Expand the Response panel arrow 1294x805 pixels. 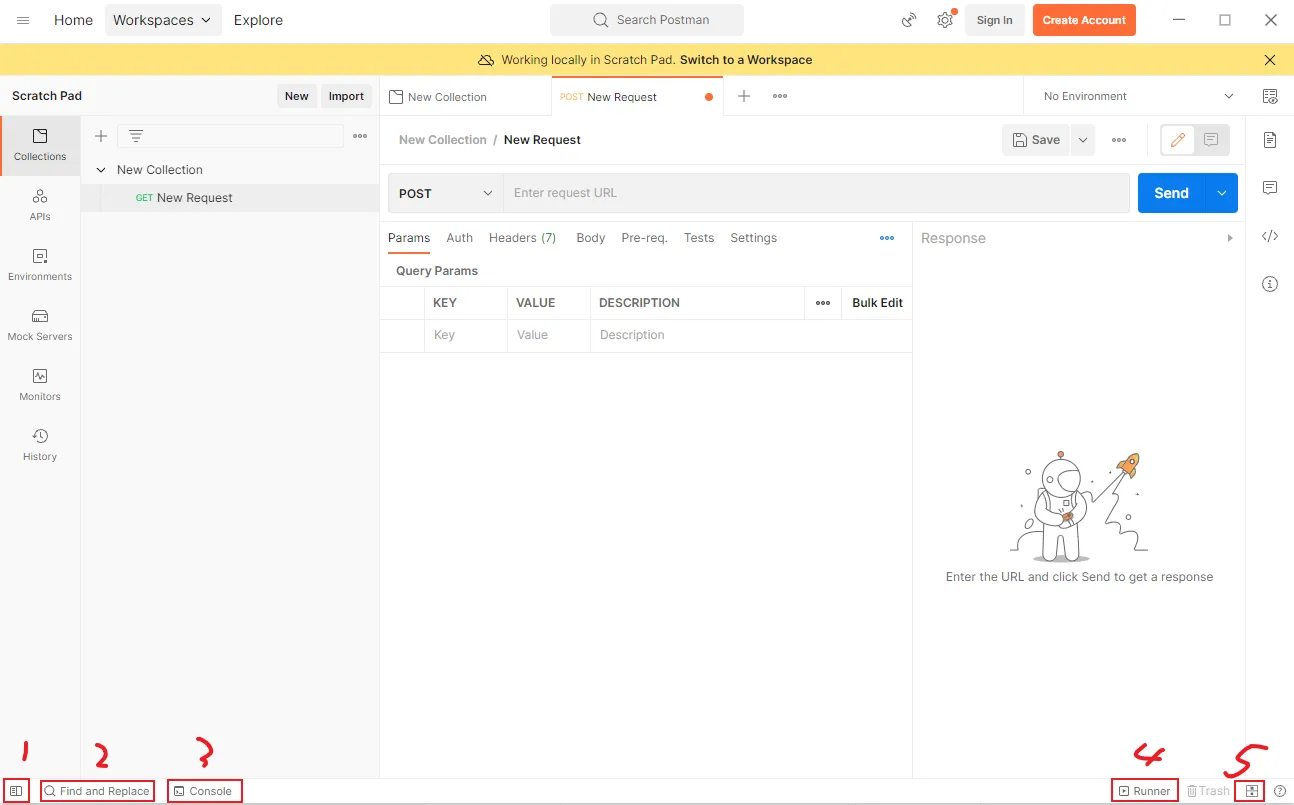pyautogui.click(x=1230, y=238)
